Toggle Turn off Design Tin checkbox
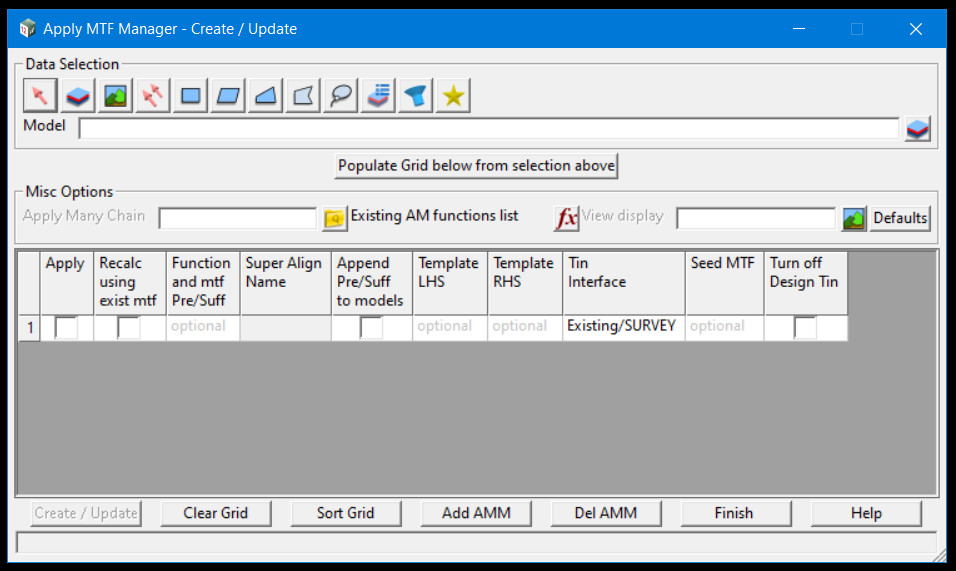Image resolution: width=956 pixels, height=571 pixels. (805, 327)
